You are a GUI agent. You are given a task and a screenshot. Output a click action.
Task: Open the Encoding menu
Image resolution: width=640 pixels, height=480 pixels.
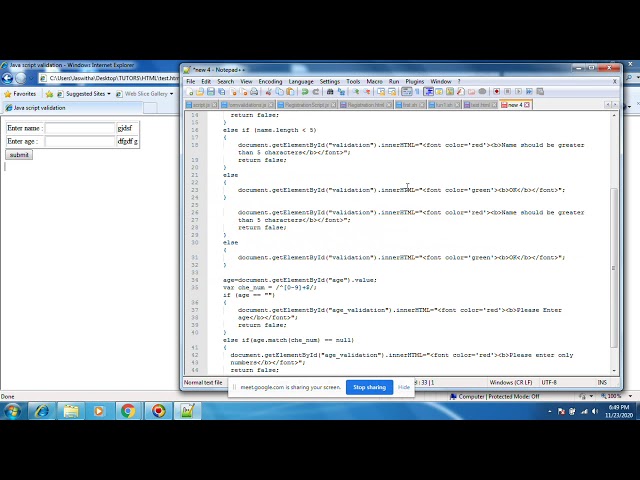tap(270, 82)
